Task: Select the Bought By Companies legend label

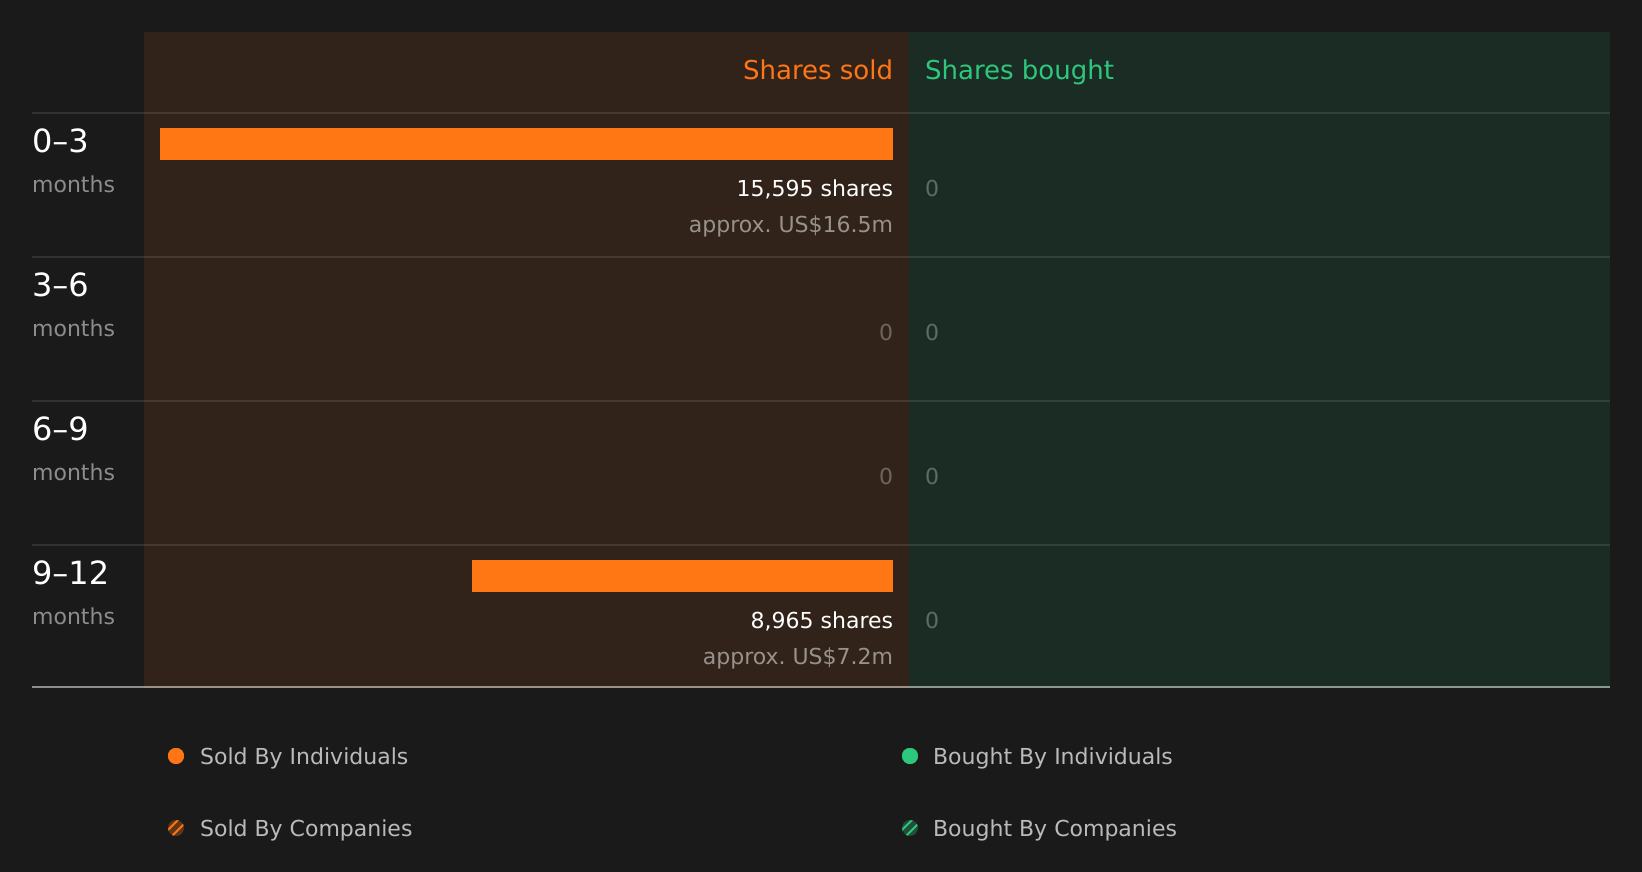Action: [1054, 828]
